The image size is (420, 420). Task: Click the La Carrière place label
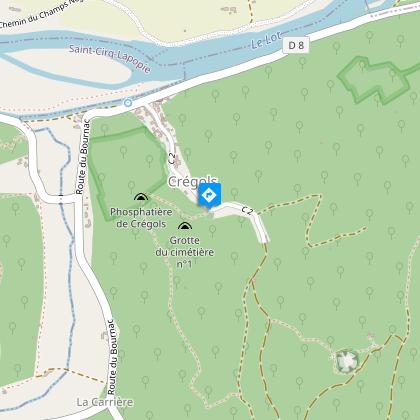point(105,402)
